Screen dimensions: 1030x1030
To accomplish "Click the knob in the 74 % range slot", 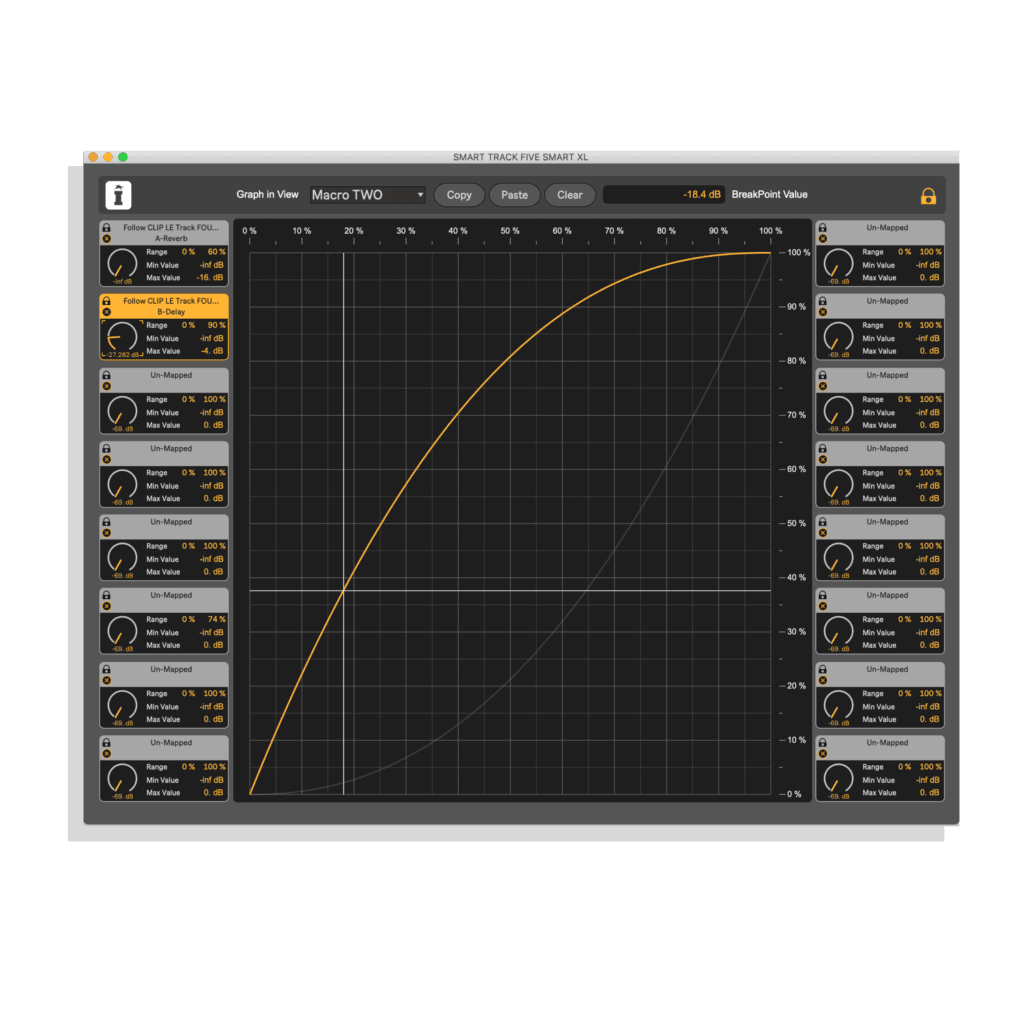I will pos(122,632).
